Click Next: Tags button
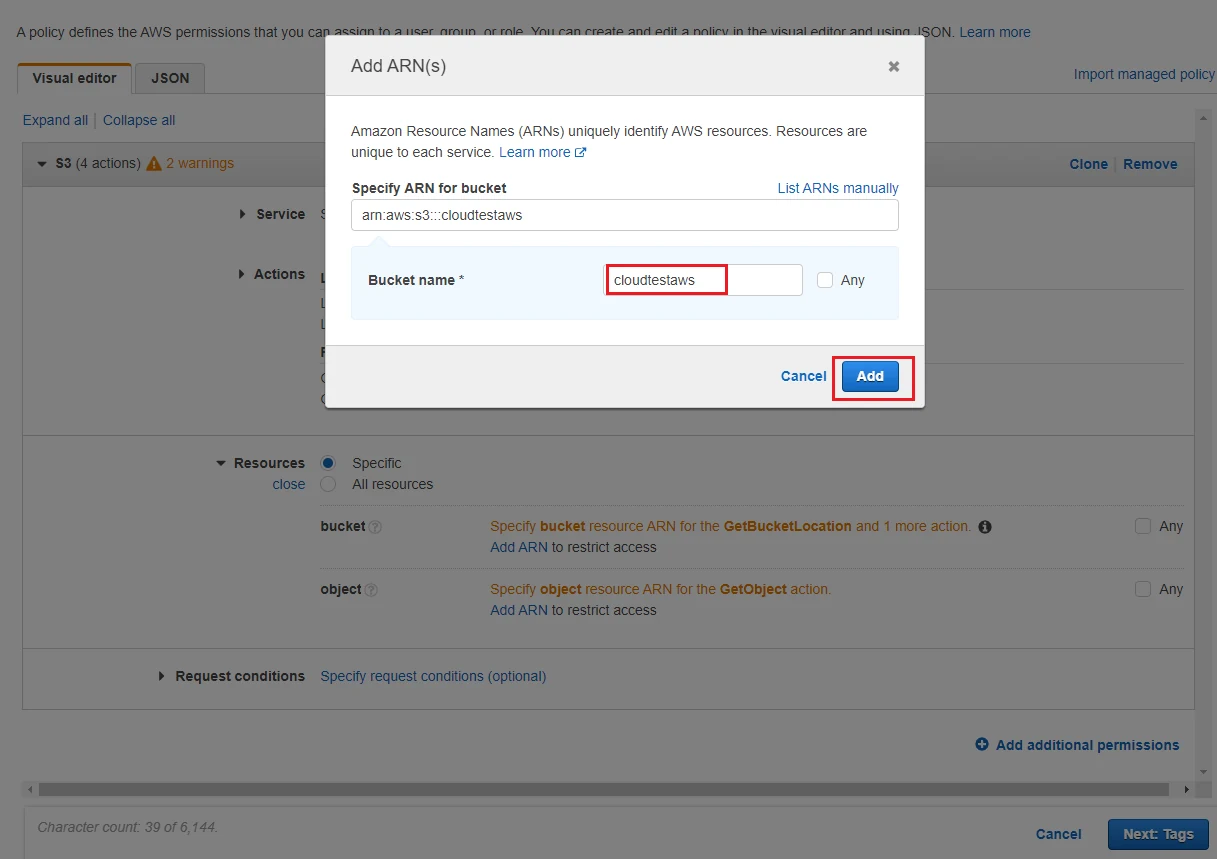This screenshot has height=859, width=1217. [1158, 834]
